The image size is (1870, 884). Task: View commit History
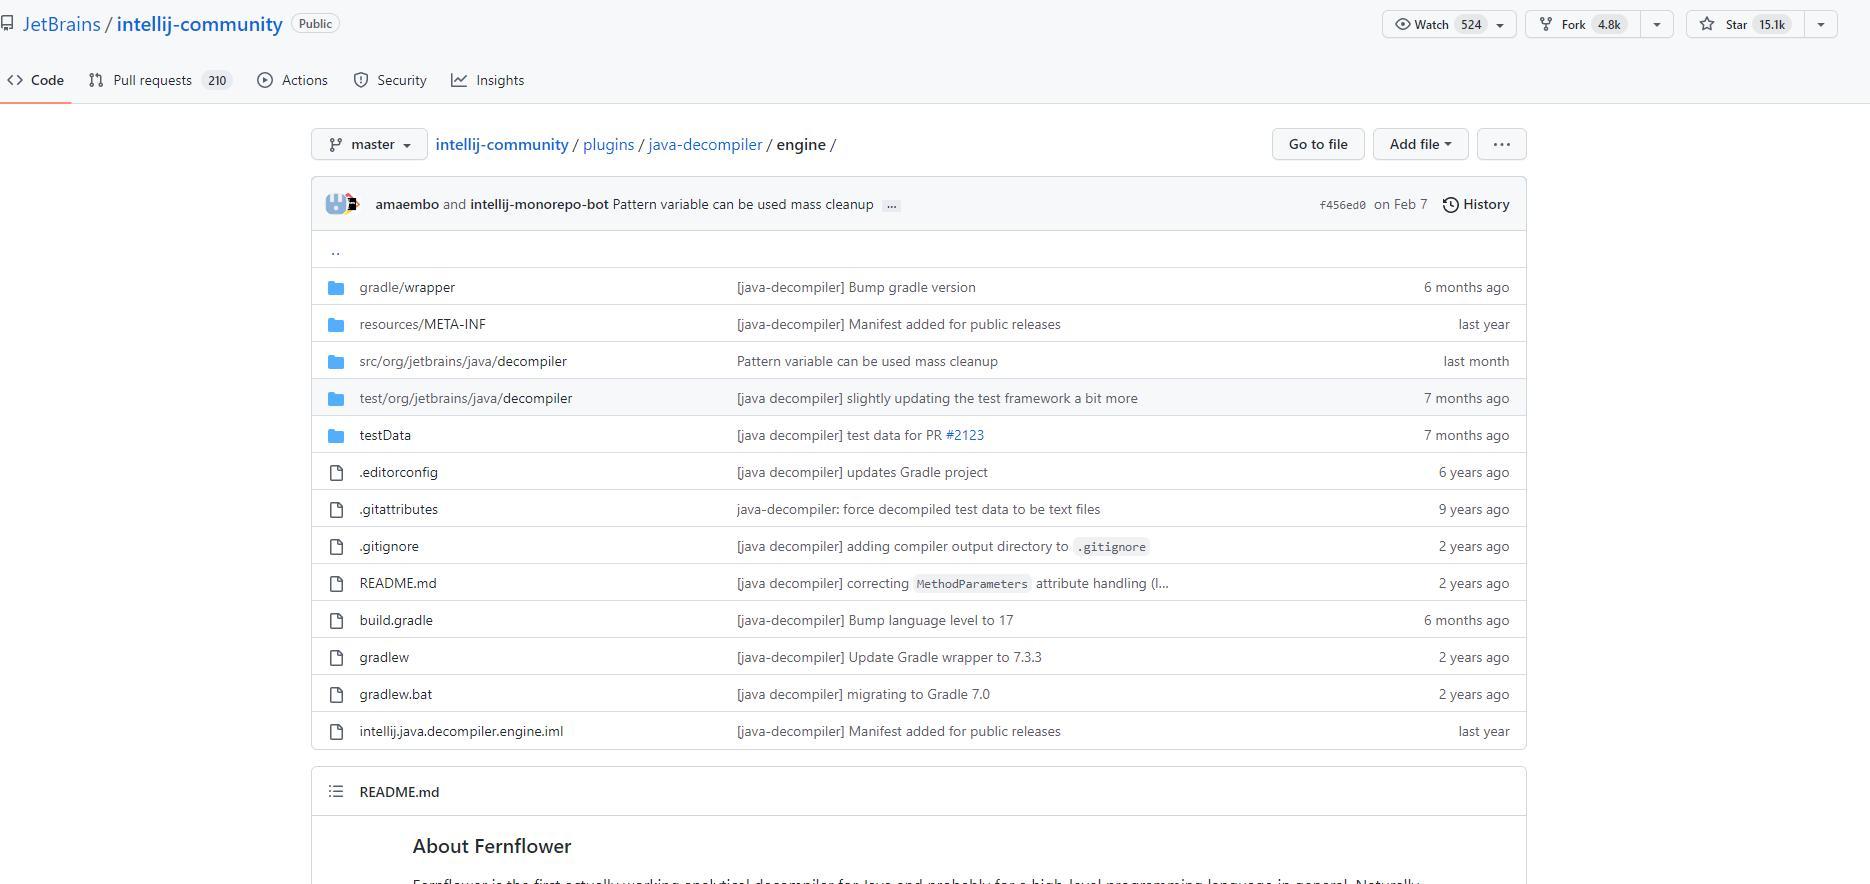coord(1476,204)
